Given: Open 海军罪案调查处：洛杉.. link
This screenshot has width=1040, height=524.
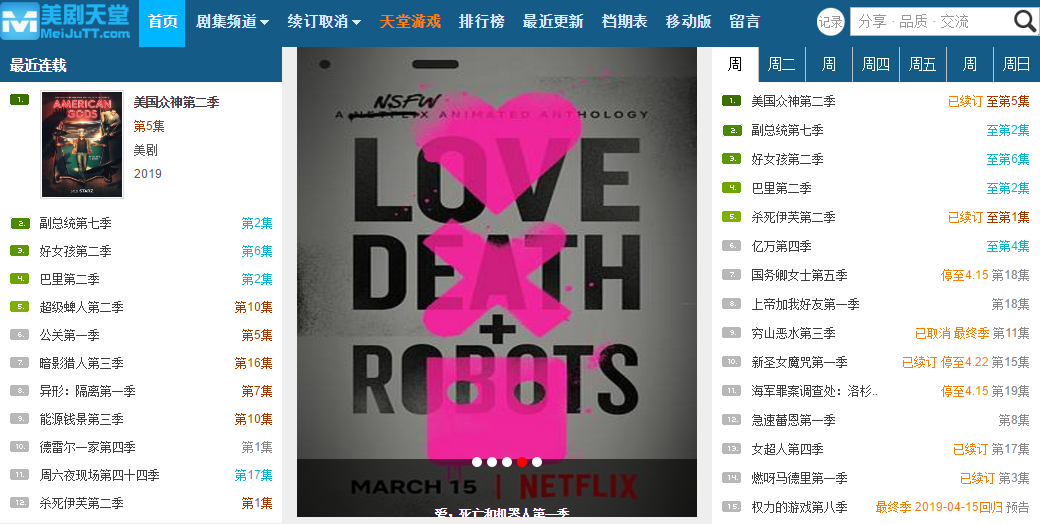Looking at the screenshot, I should 814,391.
